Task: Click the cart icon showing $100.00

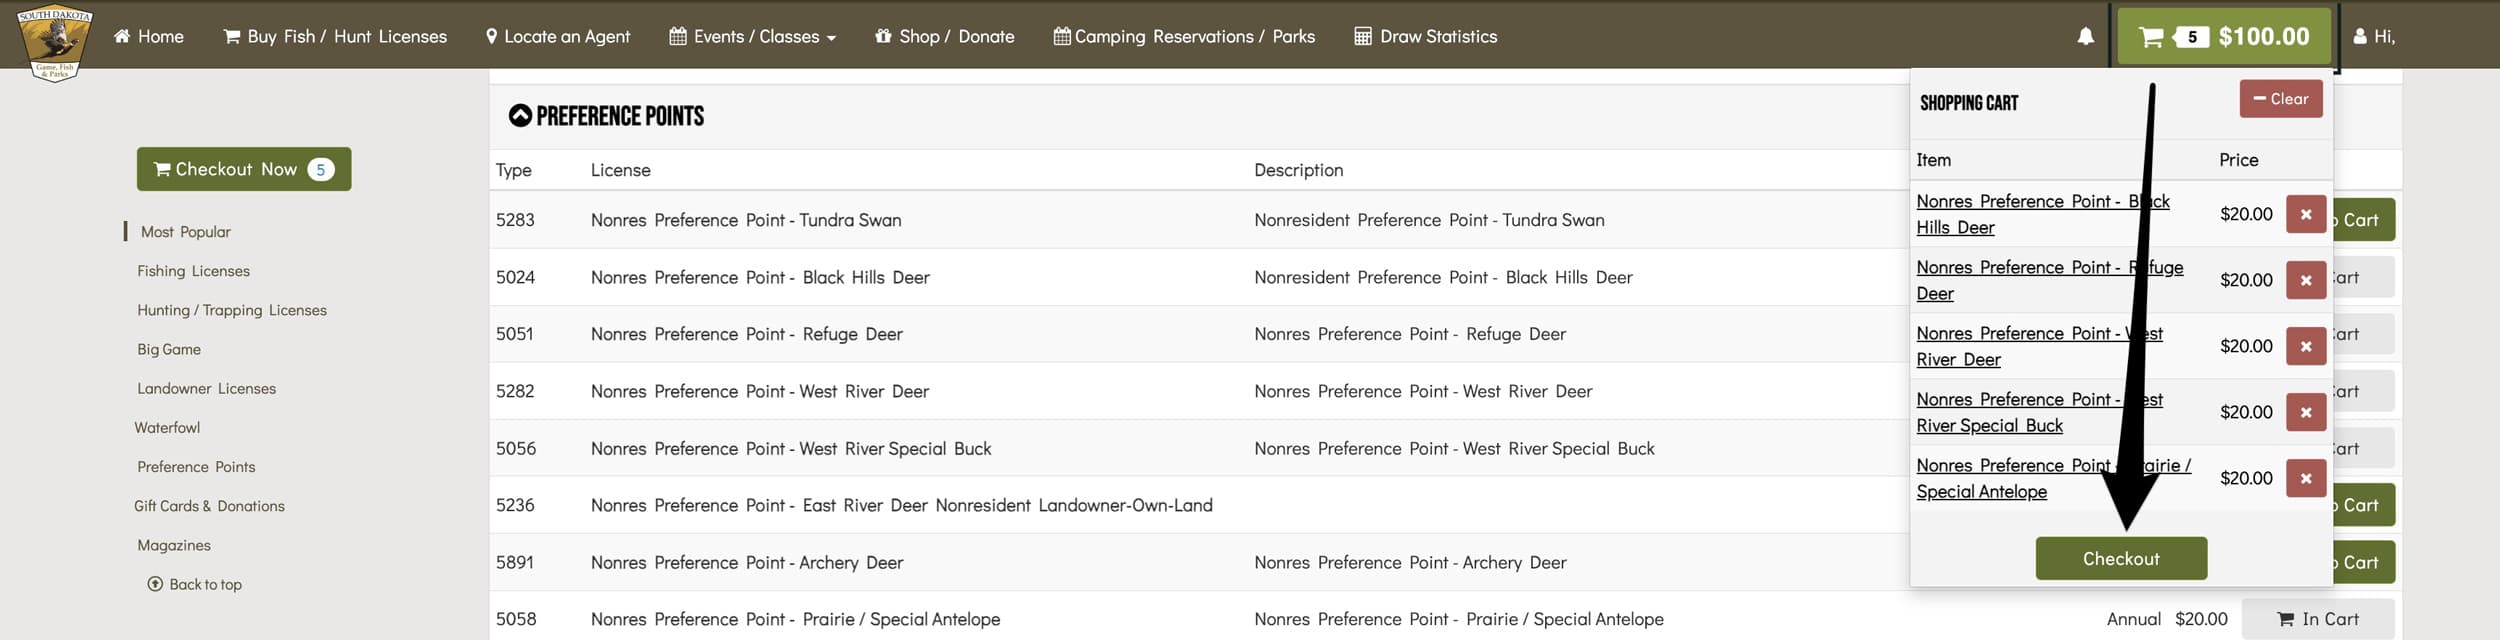Action: point(2224,37)
